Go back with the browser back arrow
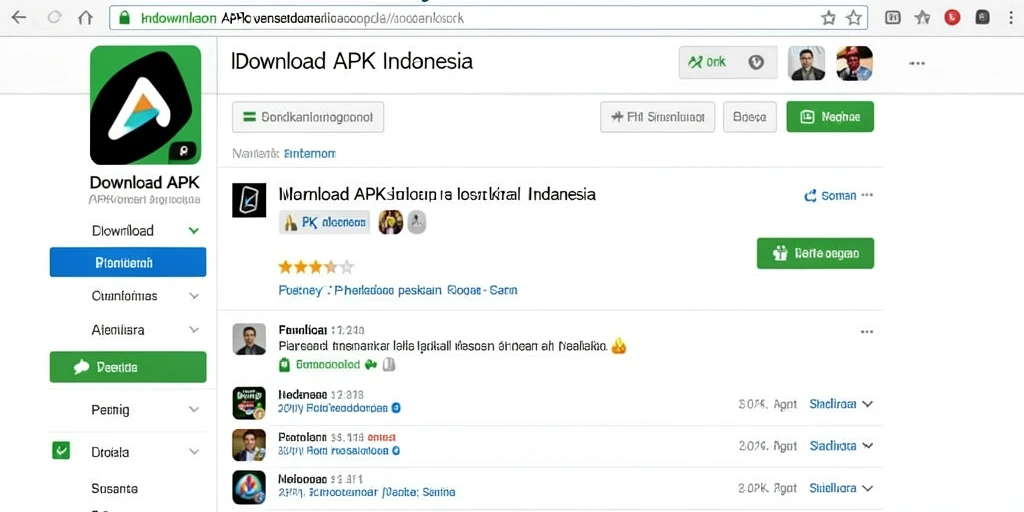 click(x=18, y=18)
